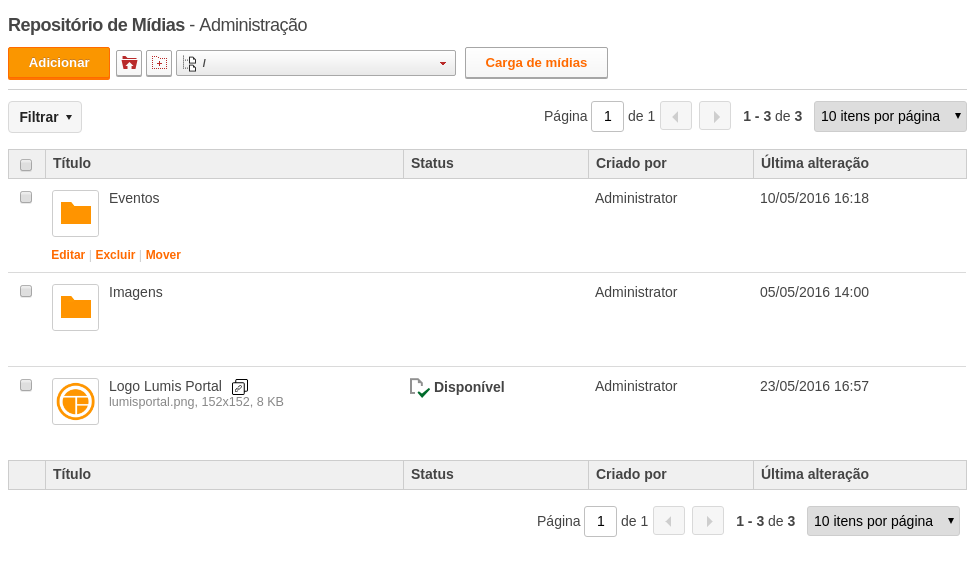This screenshot has width=975, height=566.
Task: Open the Imagens folder icon
Action: [x=75, y=307]
